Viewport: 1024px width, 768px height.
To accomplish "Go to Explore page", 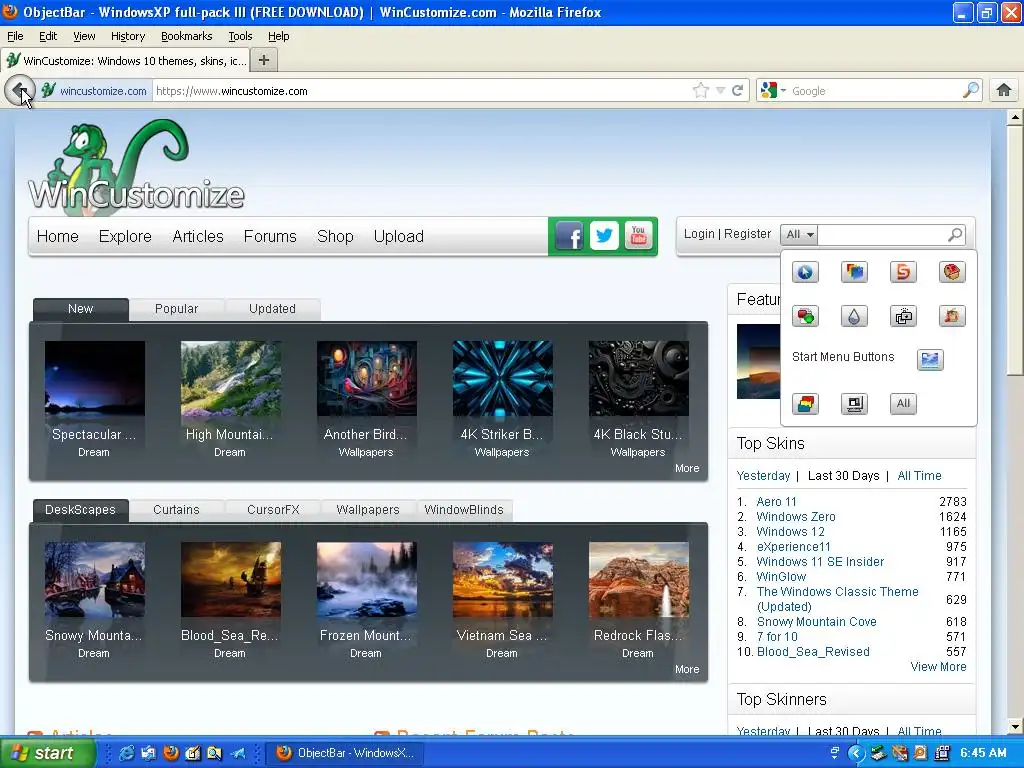I will pos(125,236).
